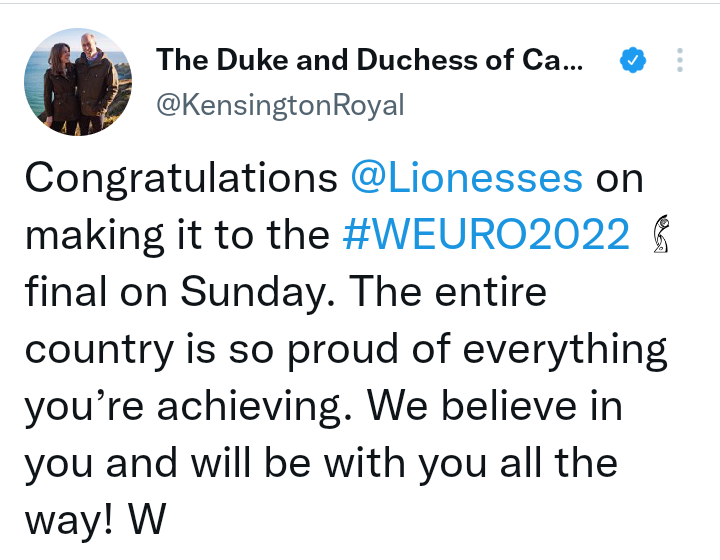This screenshot has width=720, height=560.
Task: Open the tweet's three-dot more options menu
Action: 680,61
